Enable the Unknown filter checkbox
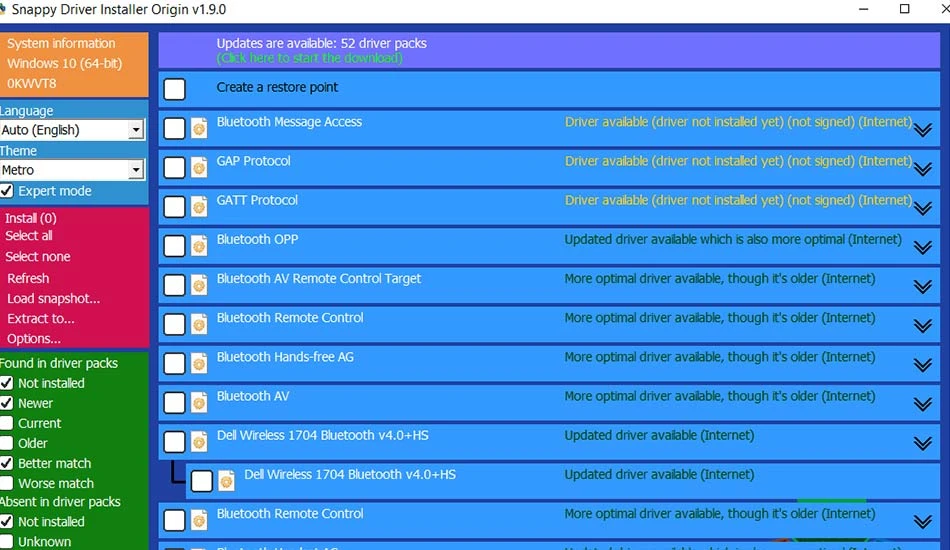 point(7,542)
